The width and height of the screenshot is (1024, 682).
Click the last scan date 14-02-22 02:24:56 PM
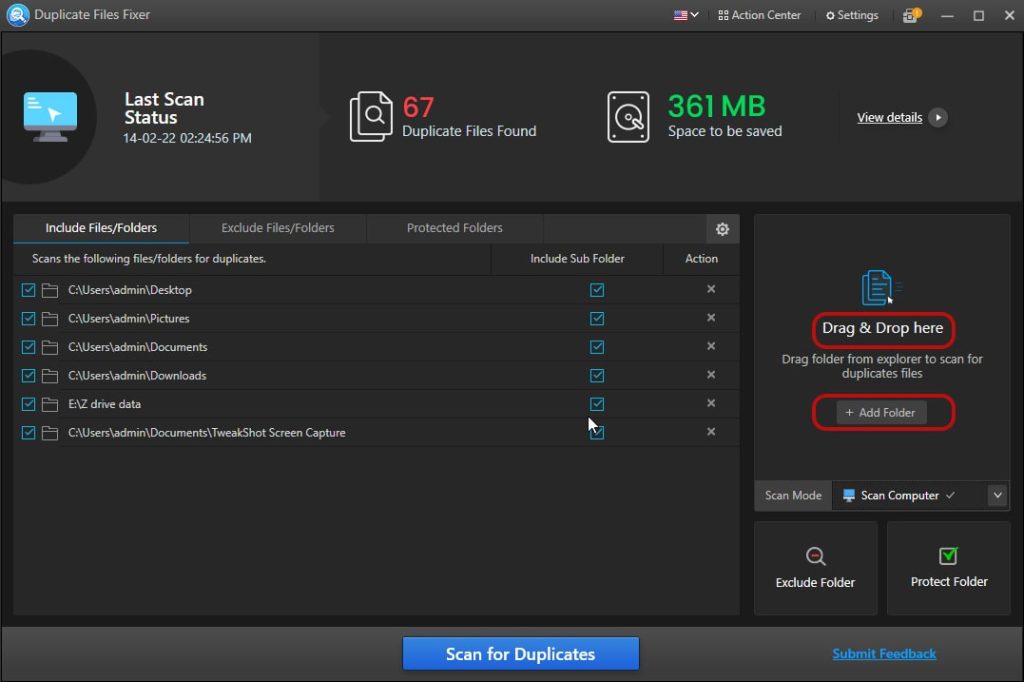point(187,138)
